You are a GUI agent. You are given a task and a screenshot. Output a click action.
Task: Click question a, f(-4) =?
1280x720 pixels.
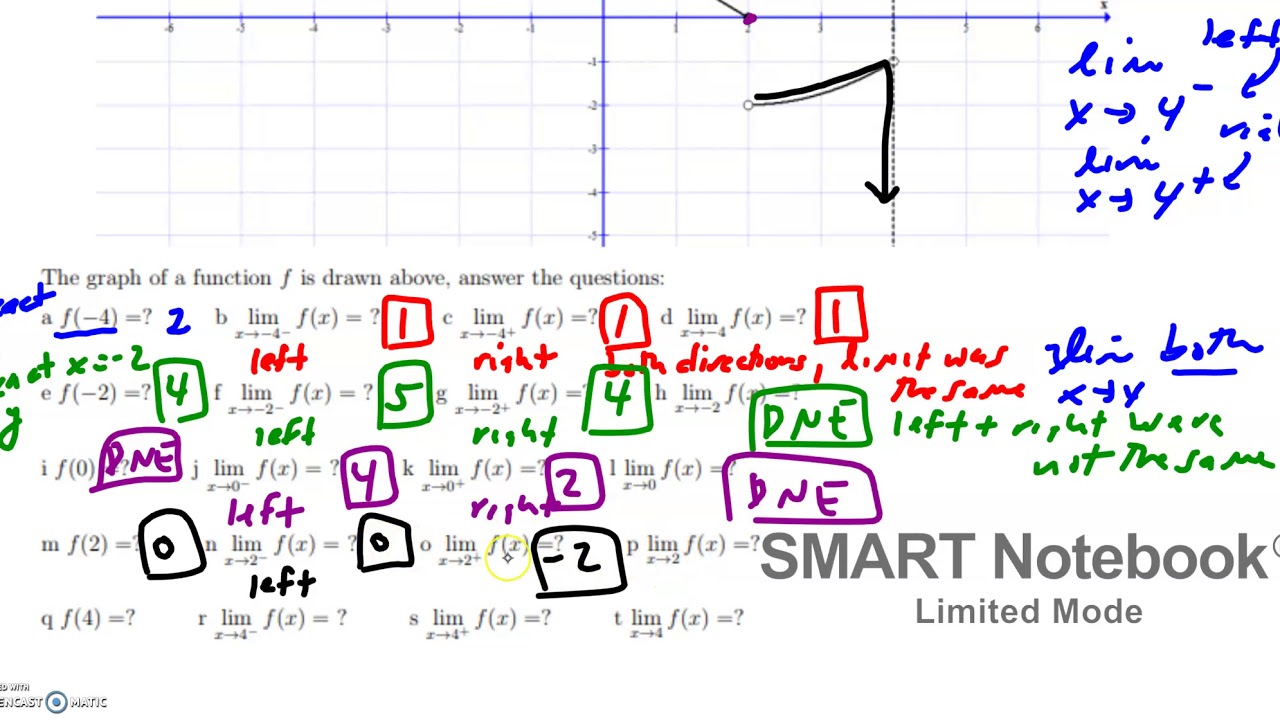(x=96, y=319)
